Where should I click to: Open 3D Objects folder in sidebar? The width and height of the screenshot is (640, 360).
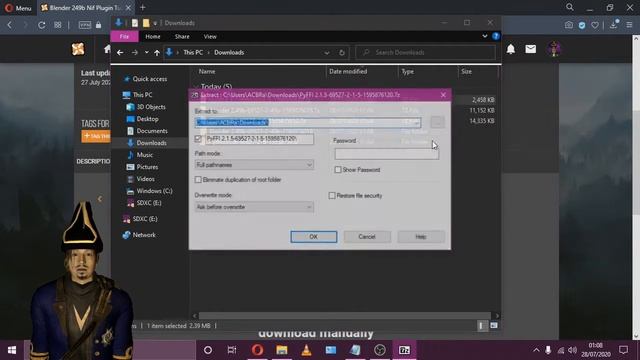[151, 107]
